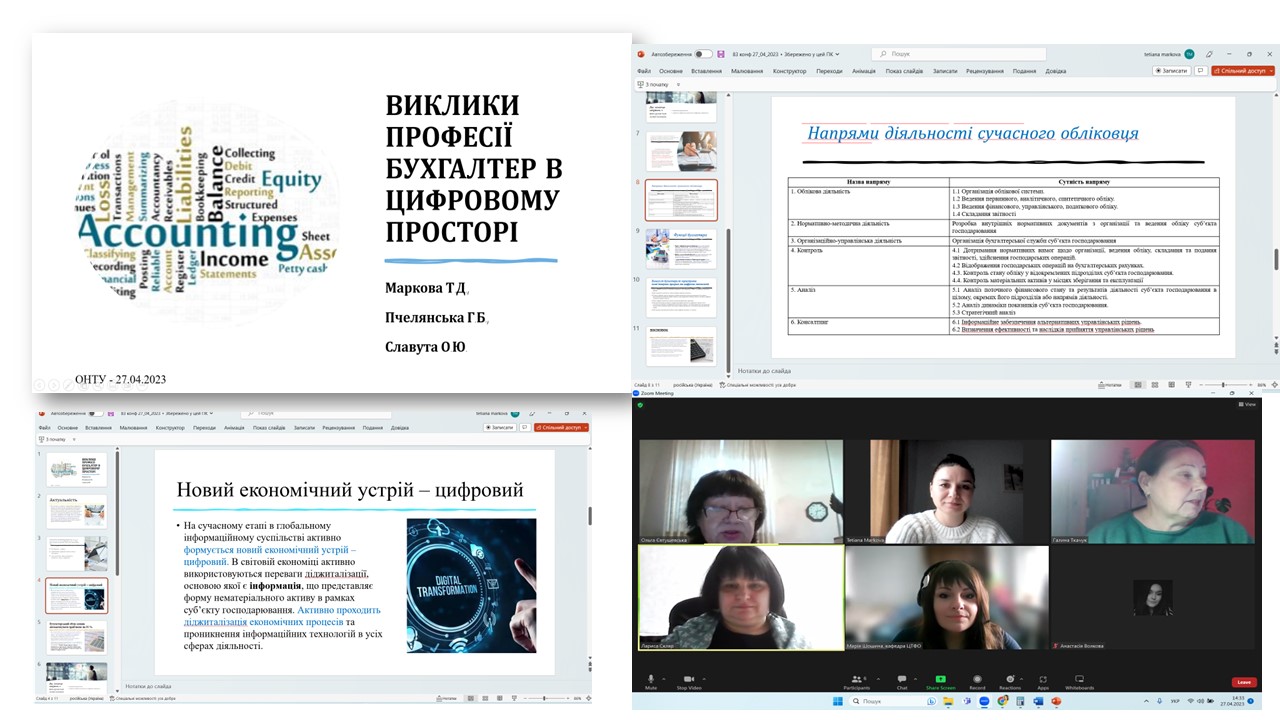Open comments icon in lower-left PowerPoint ribbon
This screenshot has height=720, width=1280.
525,427
